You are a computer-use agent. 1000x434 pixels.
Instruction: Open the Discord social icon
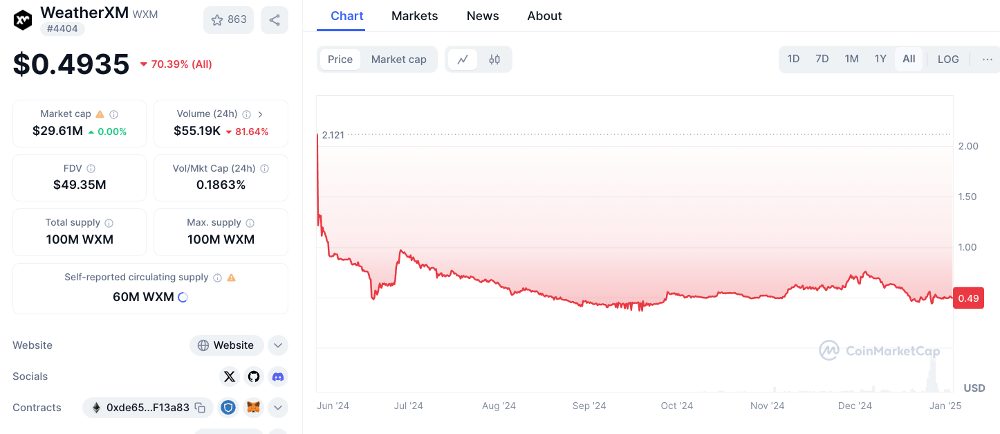(277, 377)
